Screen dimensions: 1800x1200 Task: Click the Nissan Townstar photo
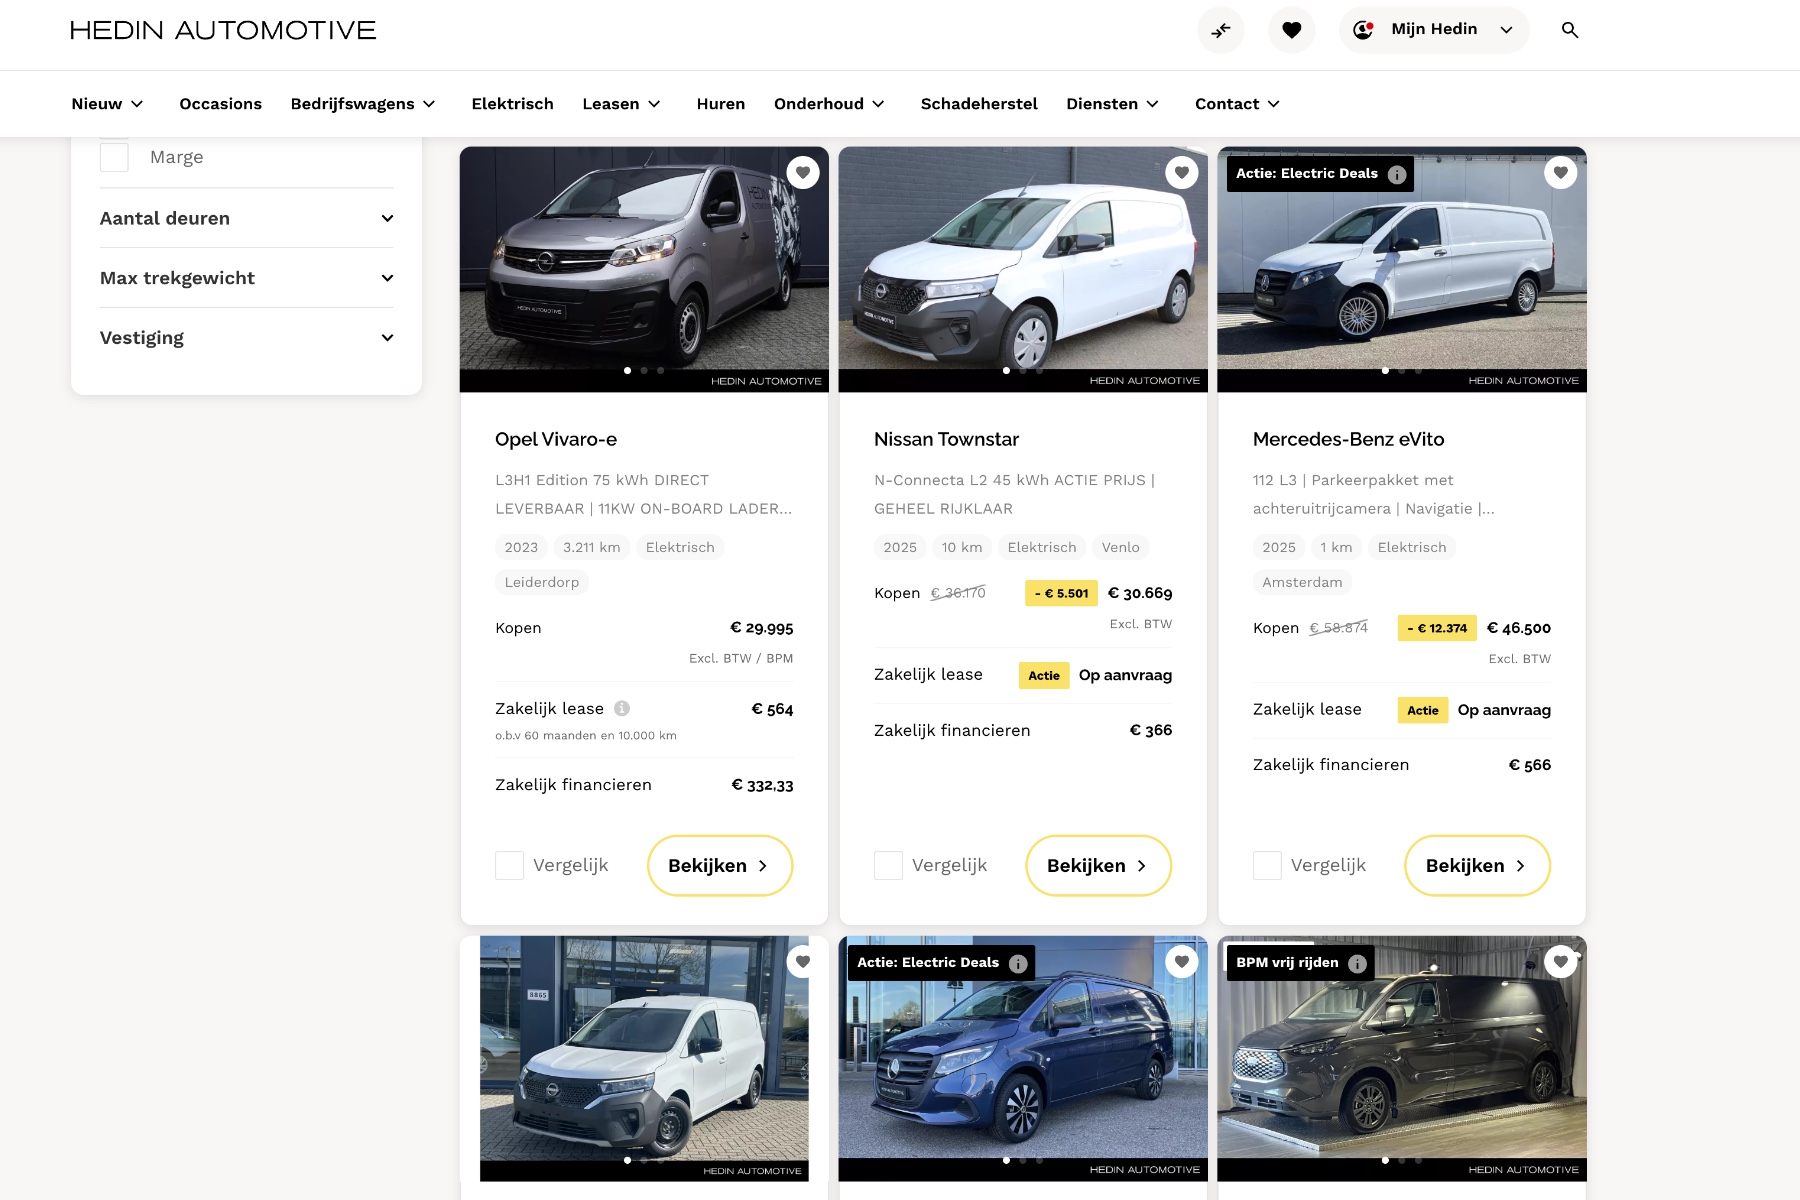coord(1023,269)
